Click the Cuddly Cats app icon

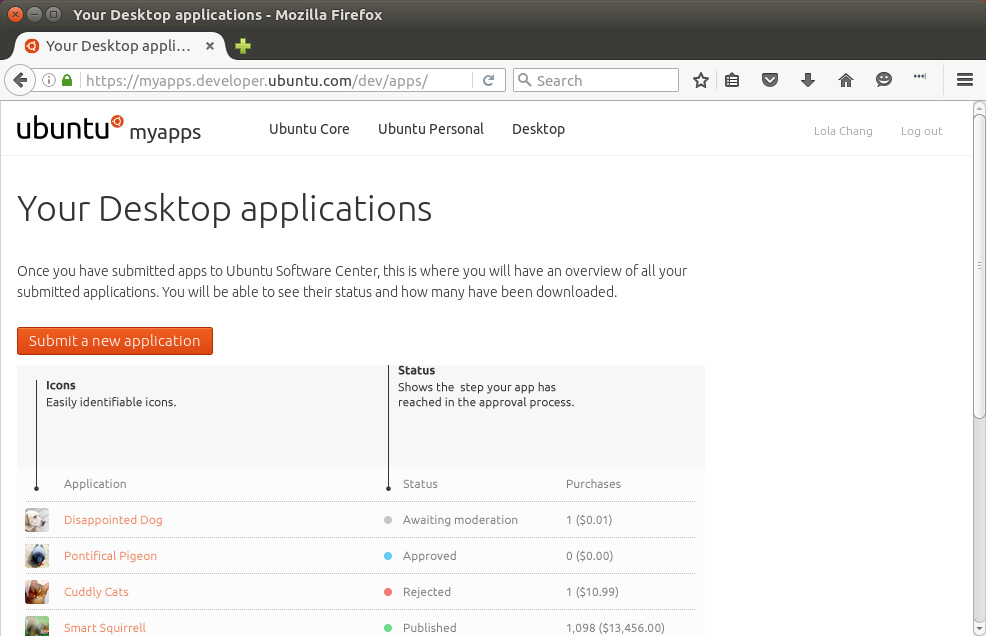[x=37, y=592]
